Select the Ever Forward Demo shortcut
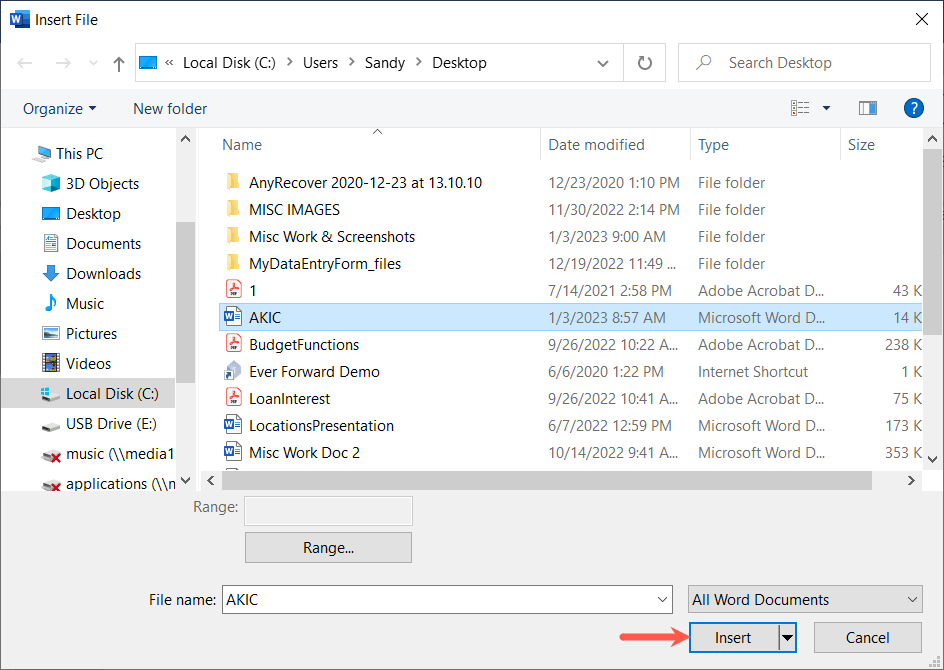This screenshot has height=670, width=944. pyautogui.click(x=313, y=372)
